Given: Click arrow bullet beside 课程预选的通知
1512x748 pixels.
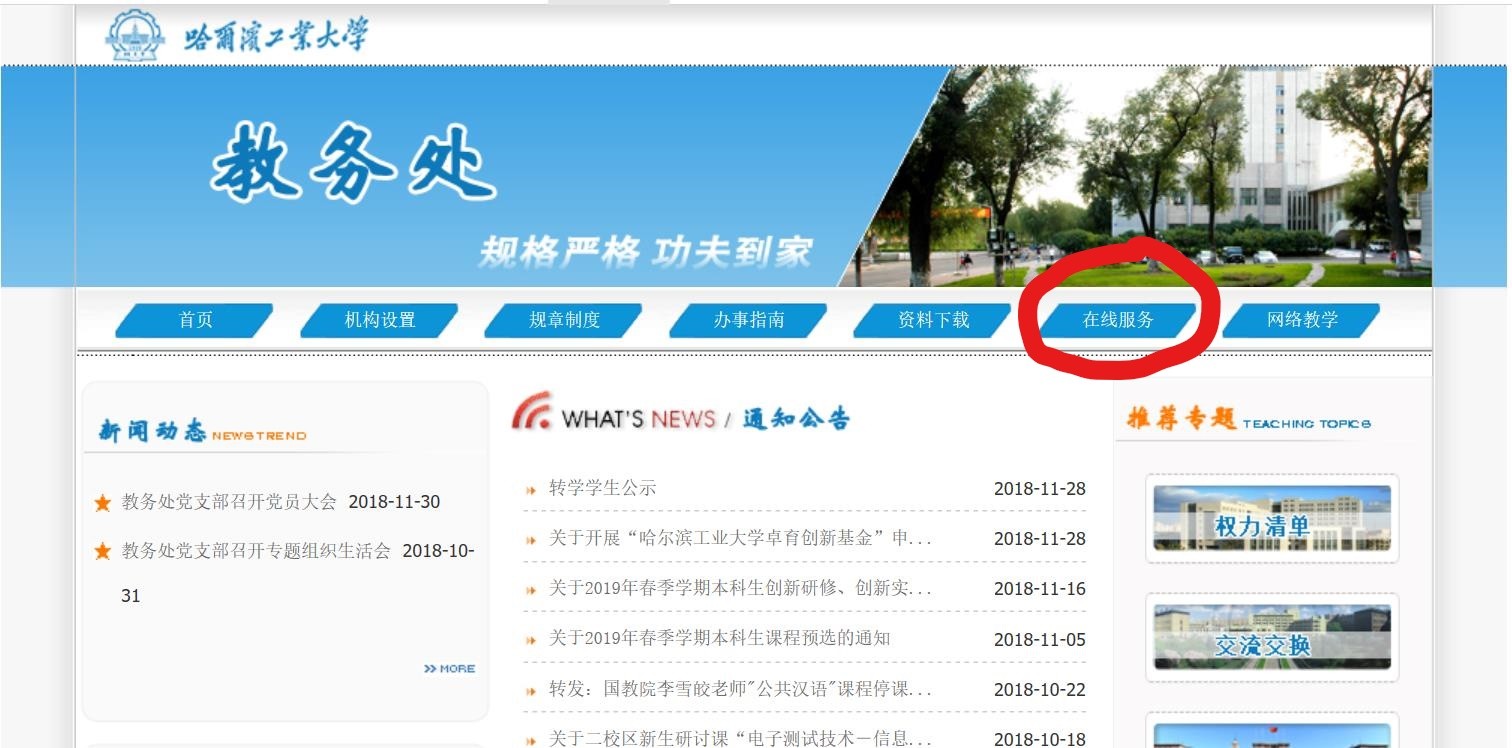Looking at the screenshot, I should [x=531, y=640].
